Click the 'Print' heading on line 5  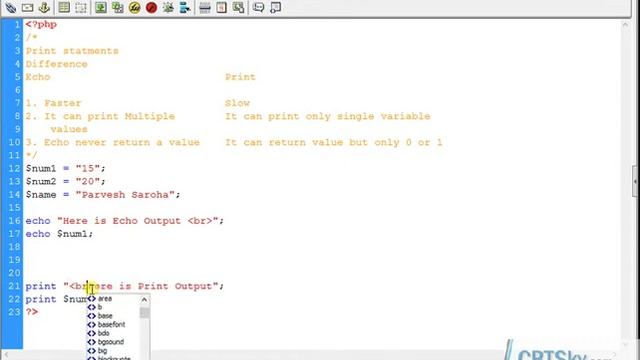(x=240, y=77)
